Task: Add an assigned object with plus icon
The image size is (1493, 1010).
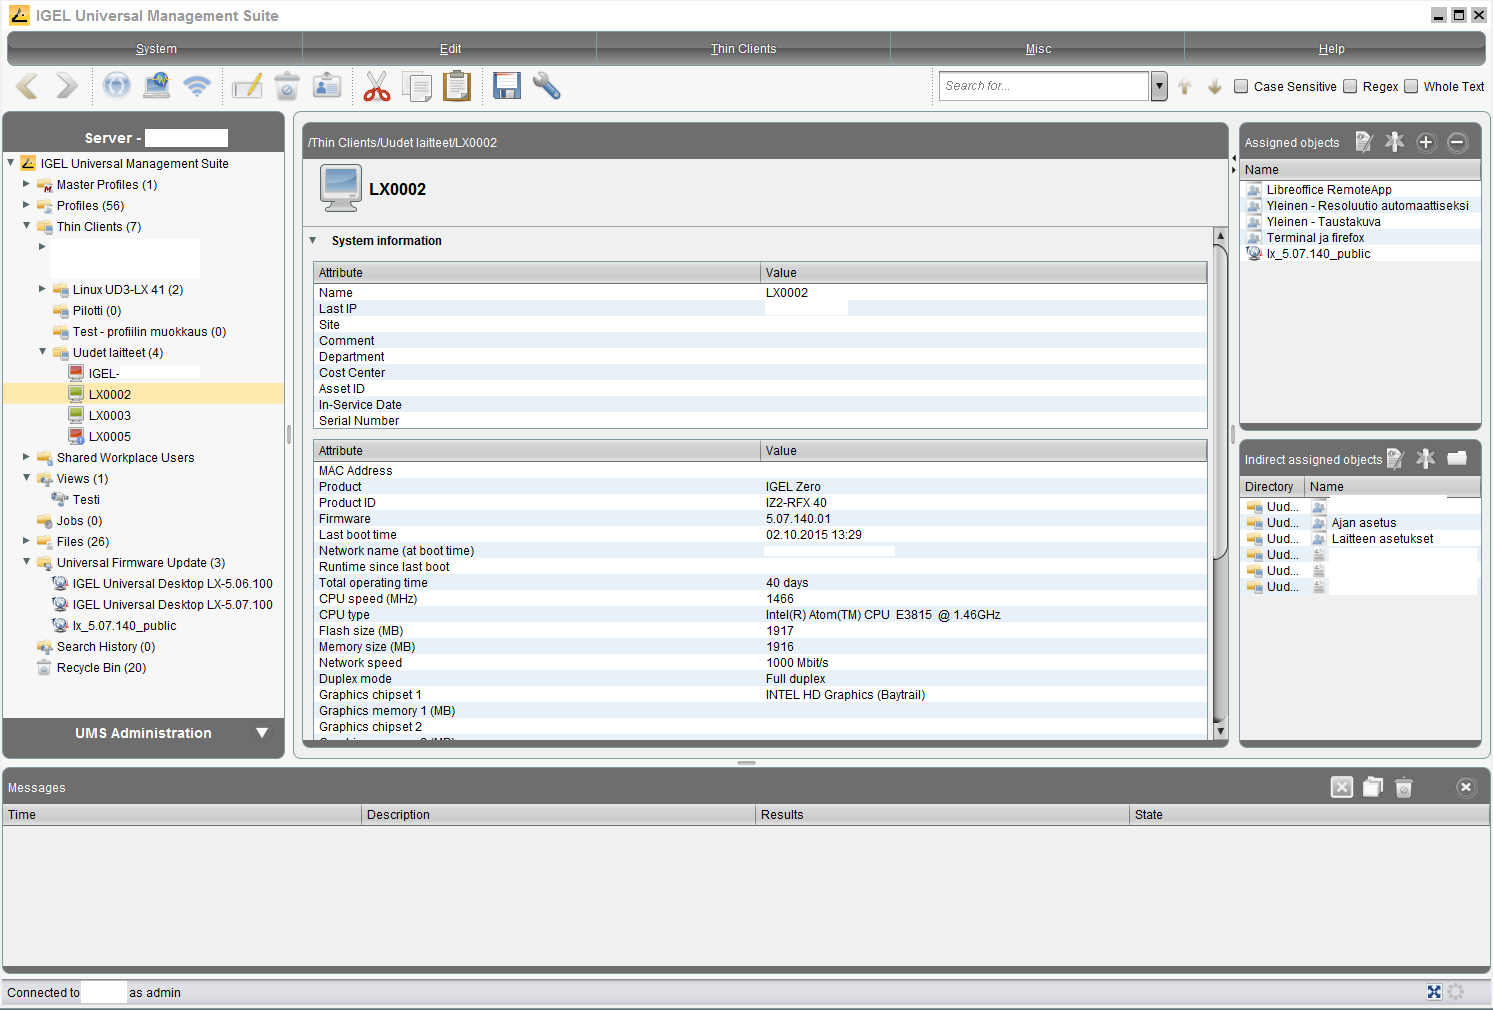Action: 1426,142
